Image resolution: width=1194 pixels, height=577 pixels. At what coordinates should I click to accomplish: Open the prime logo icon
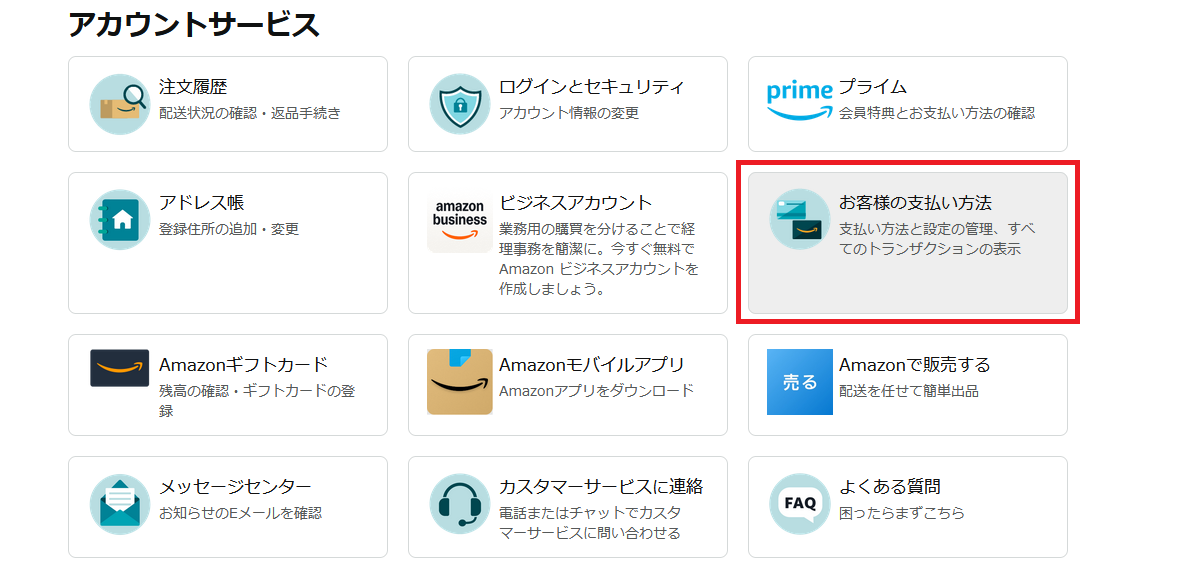800,102
